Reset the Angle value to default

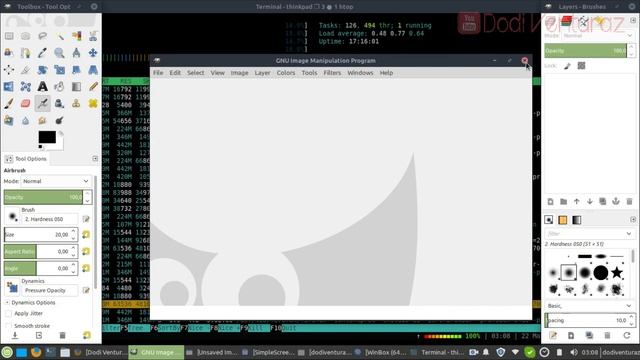coord(86,268)
